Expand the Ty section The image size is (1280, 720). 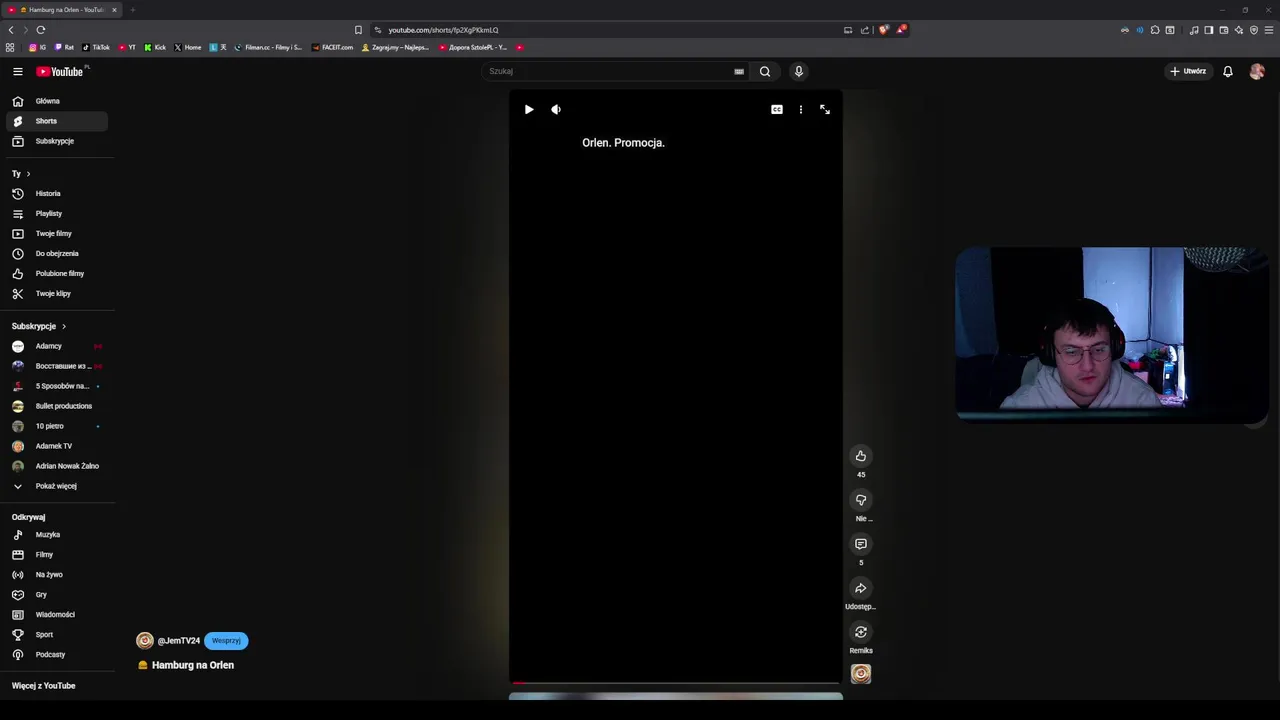(x=21, y=174)
